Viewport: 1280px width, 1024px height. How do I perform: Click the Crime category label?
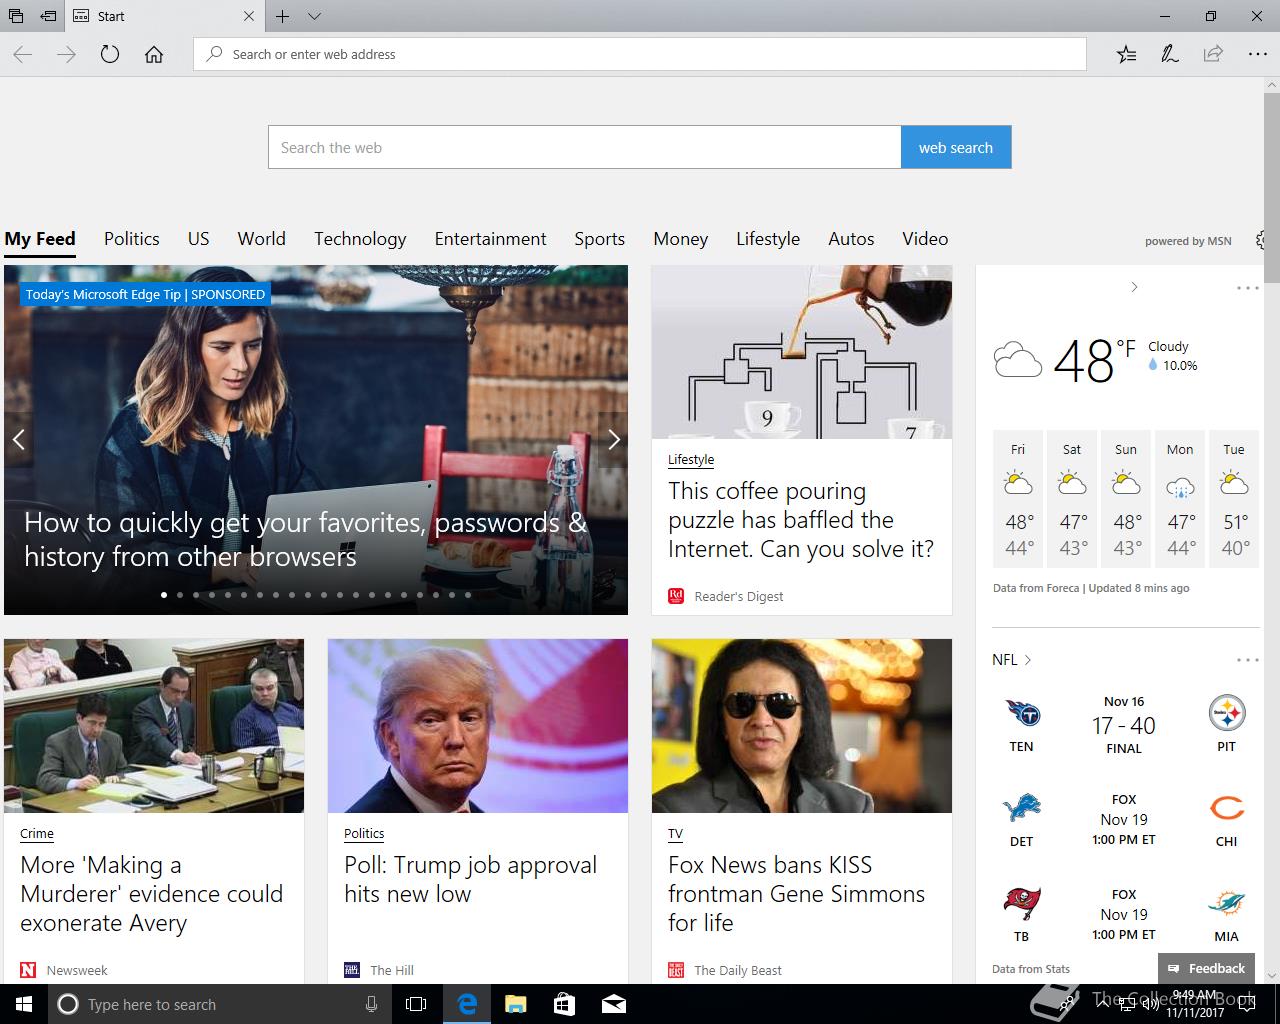point(37,834)
